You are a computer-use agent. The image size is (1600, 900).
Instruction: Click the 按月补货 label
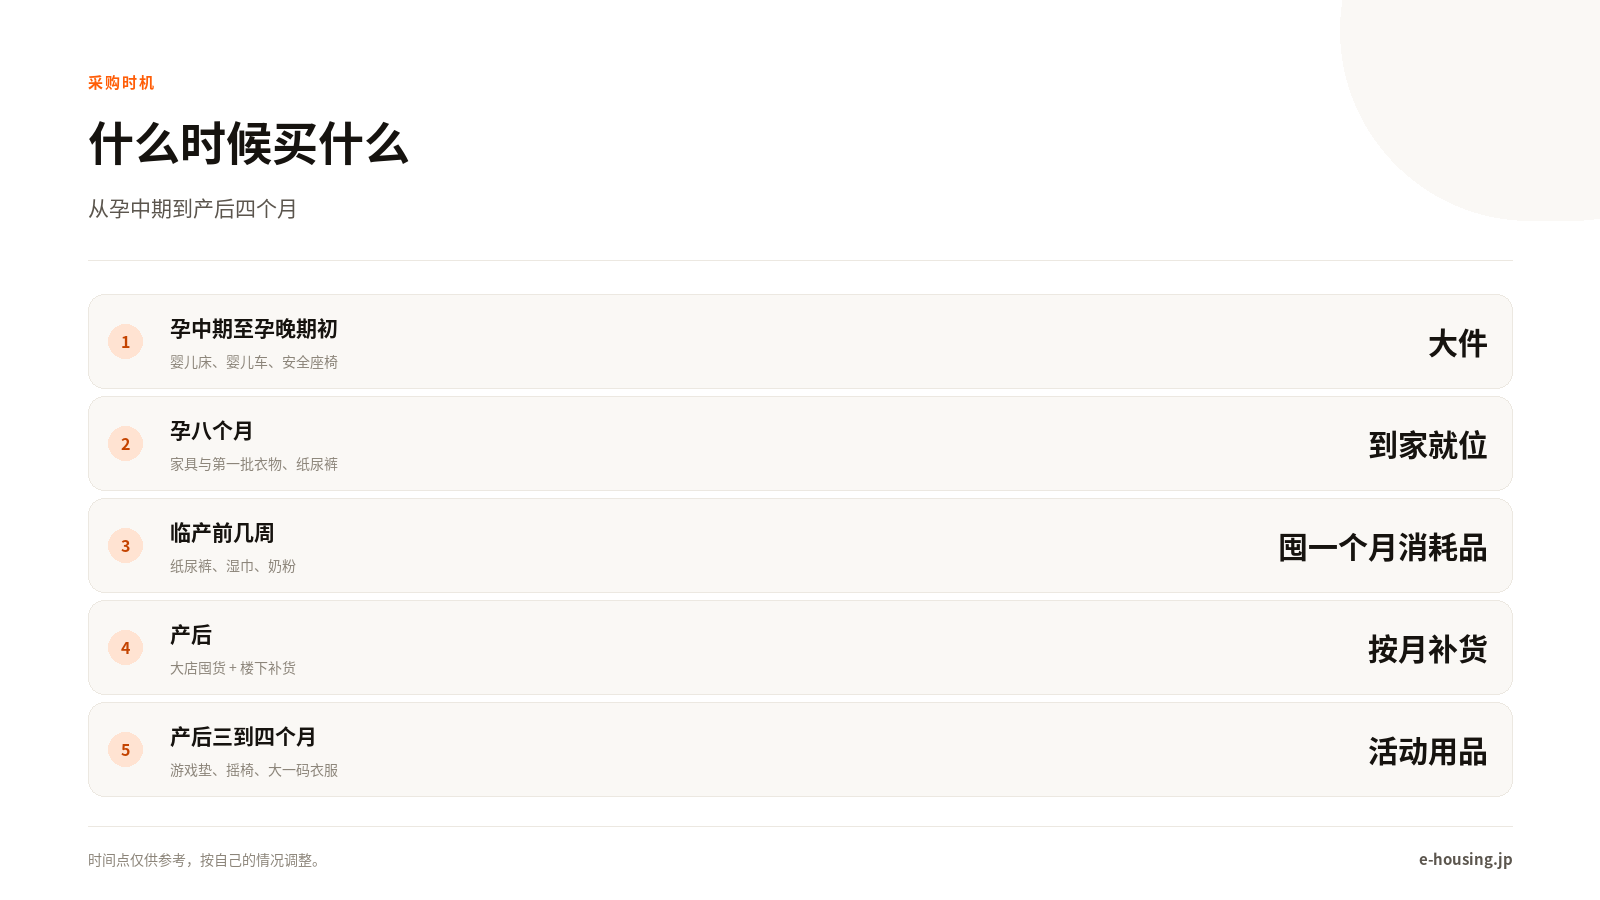[x=1428, y=649]
